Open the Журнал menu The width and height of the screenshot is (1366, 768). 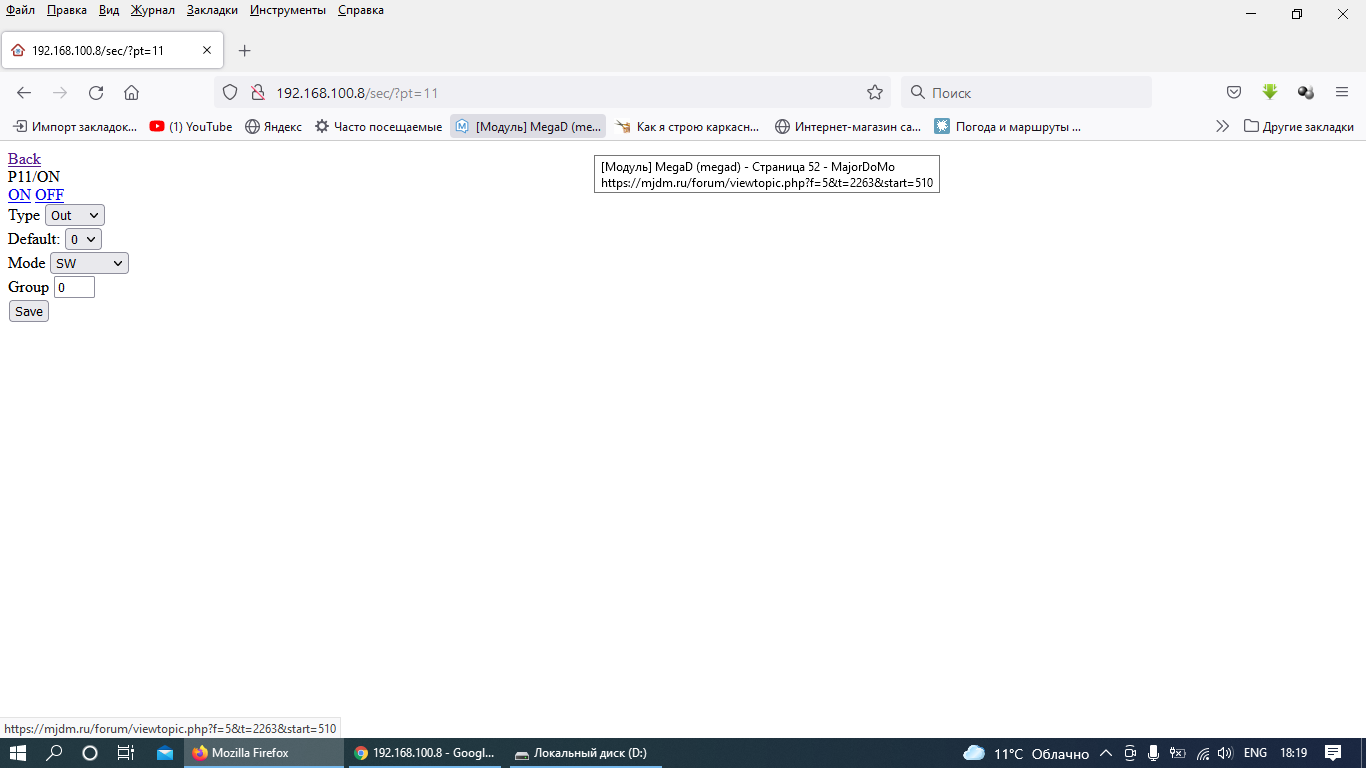pyautogui.click(x=152, y=10)
